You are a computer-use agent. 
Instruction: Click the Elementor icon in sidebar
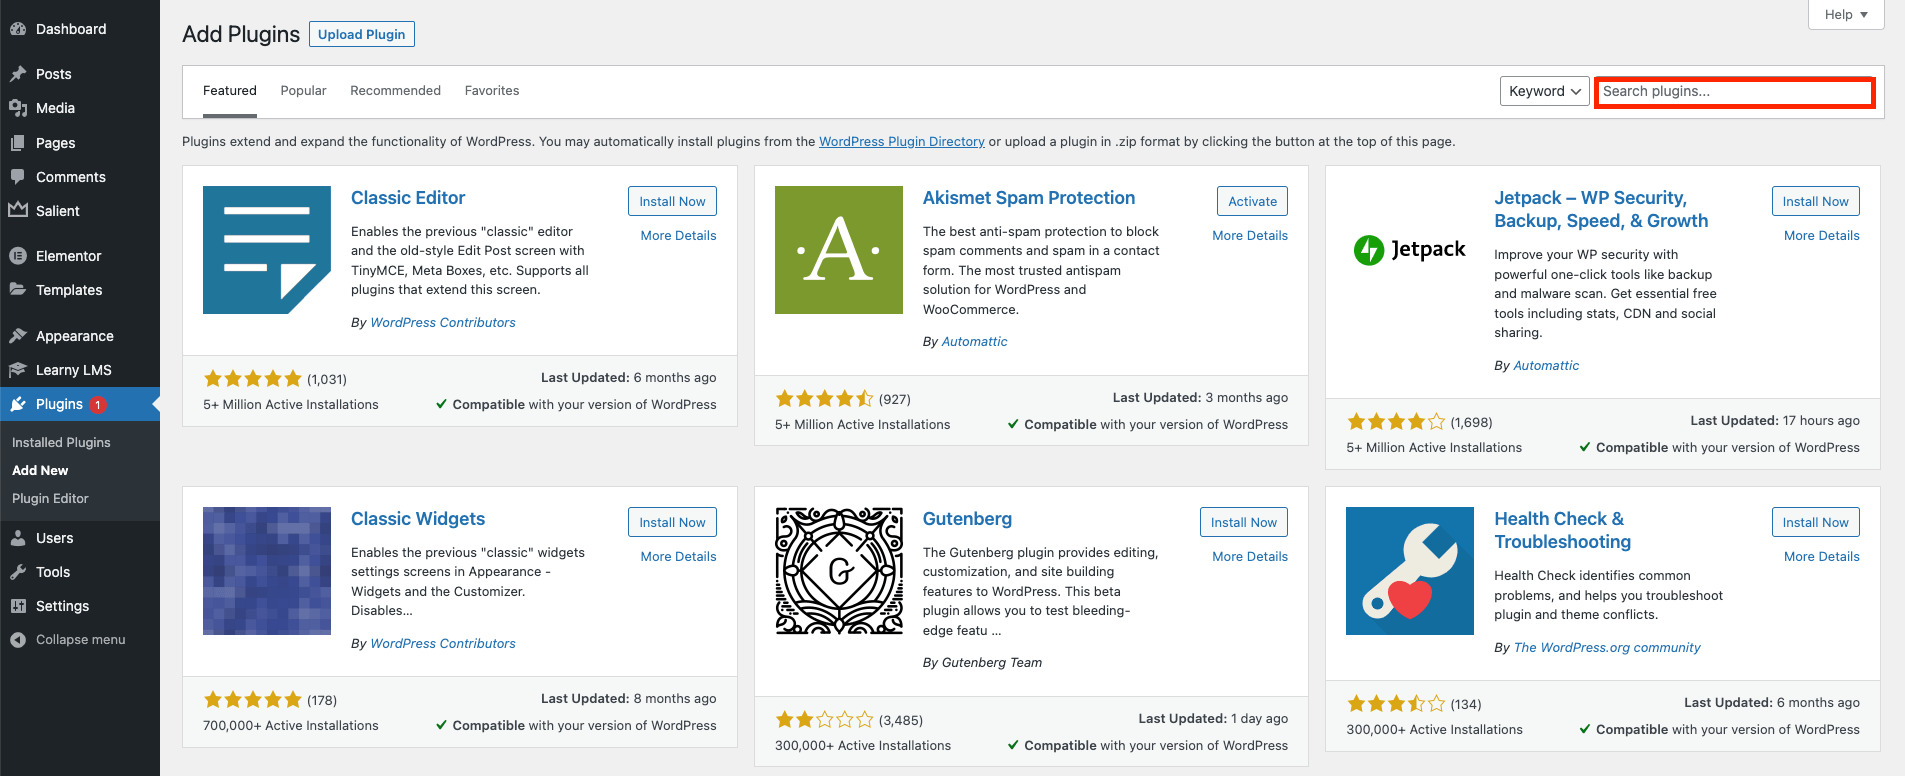click(18, 256)
